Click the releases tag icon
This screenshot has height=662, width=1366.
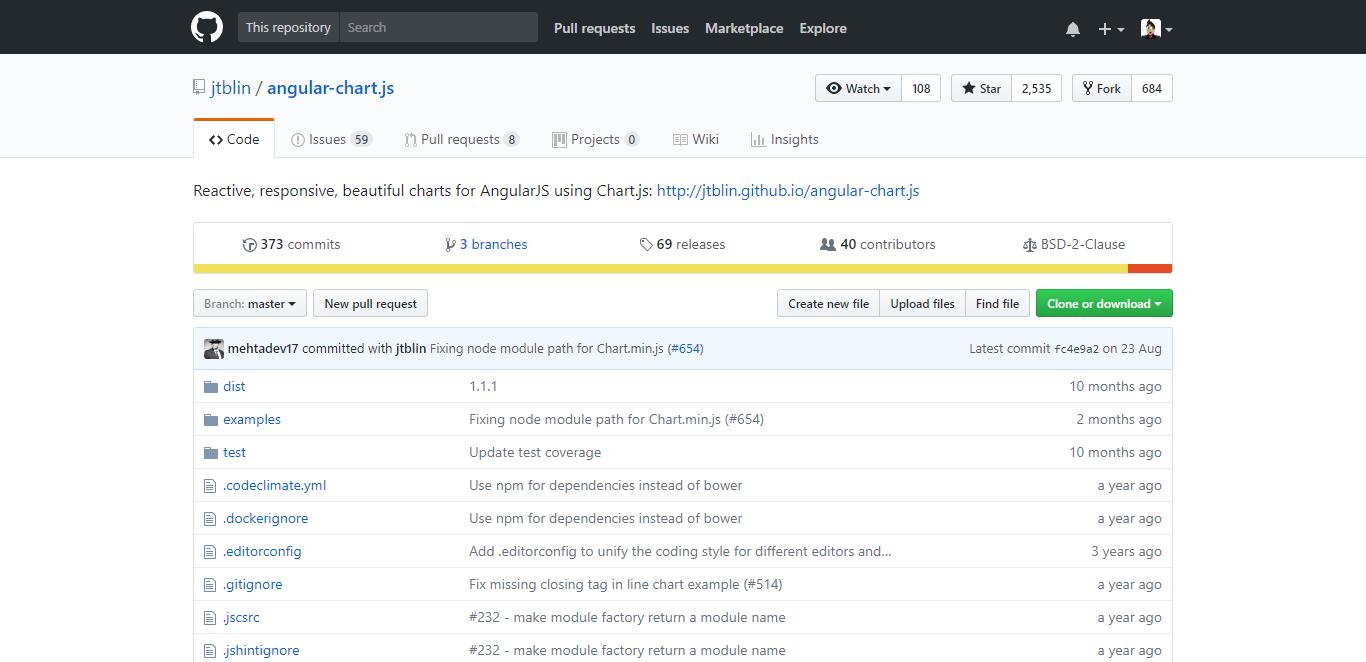coord(646,245)
